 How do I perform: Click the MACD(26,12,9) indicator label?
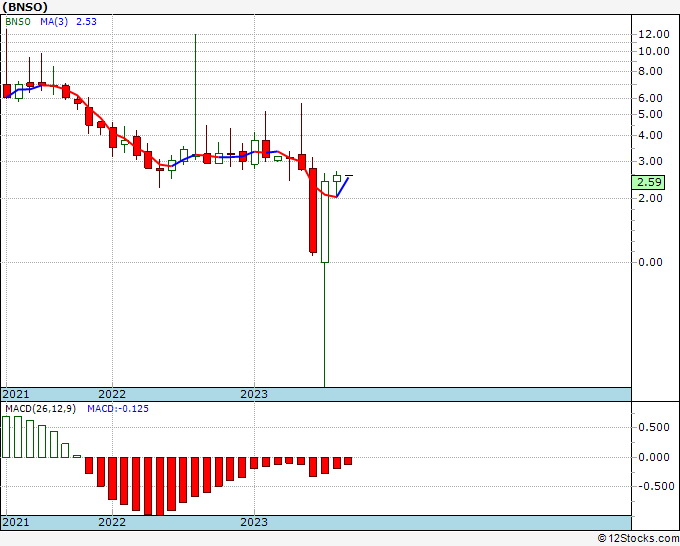pyautogui.click(x=40, y=409)
